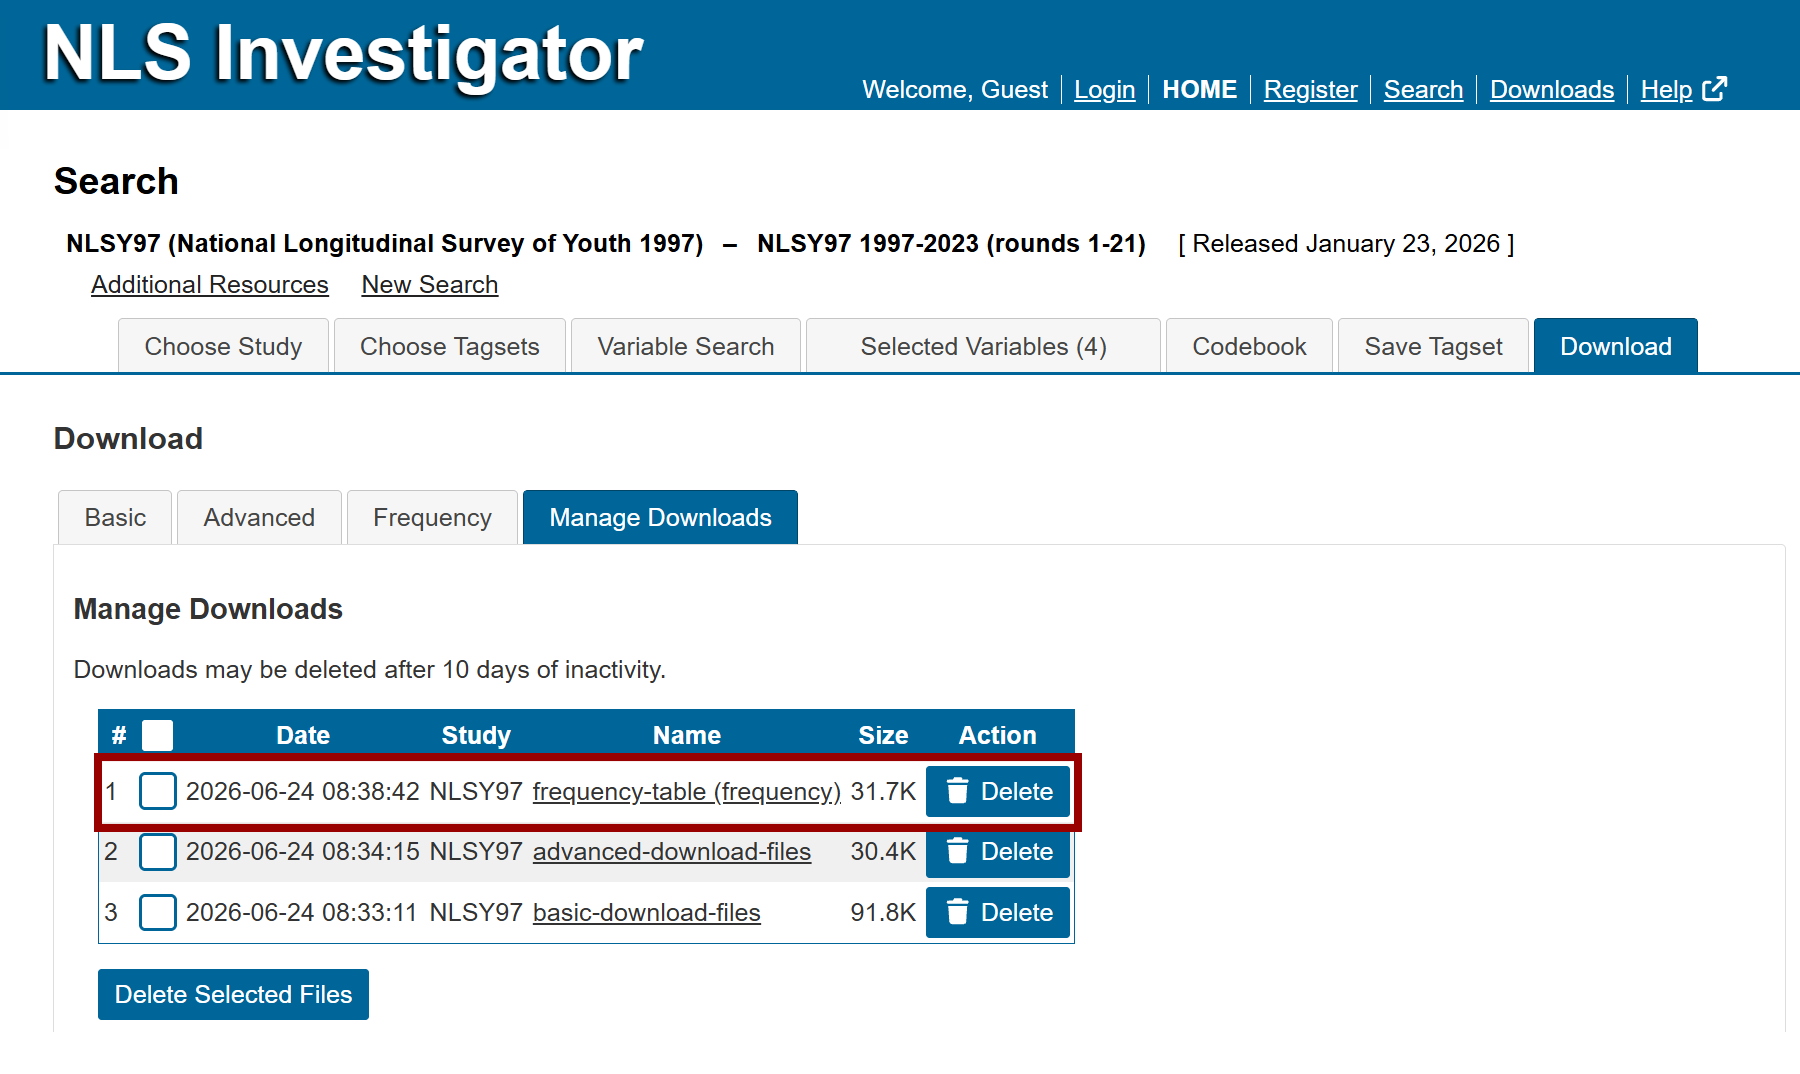This screenshot has width=1800, height=1074.
Task: Open the Selected Variables (4) tab
Action: [983, 346]
